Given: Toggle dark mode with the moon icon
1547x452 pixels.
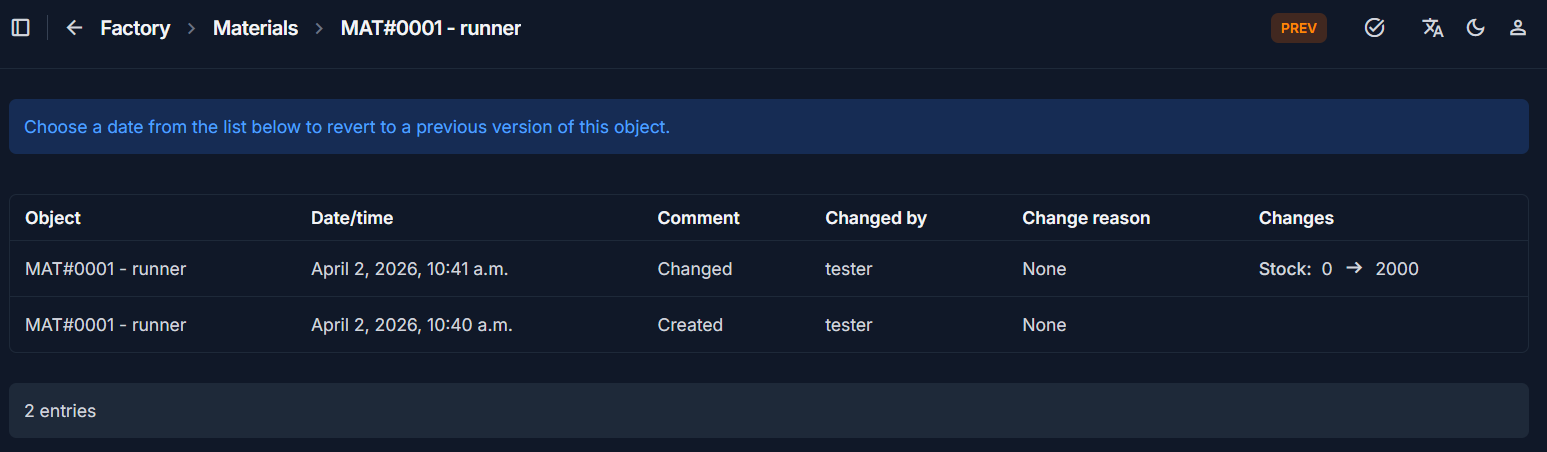Looking at the screenshot, I should click(x=1476, y=28).
